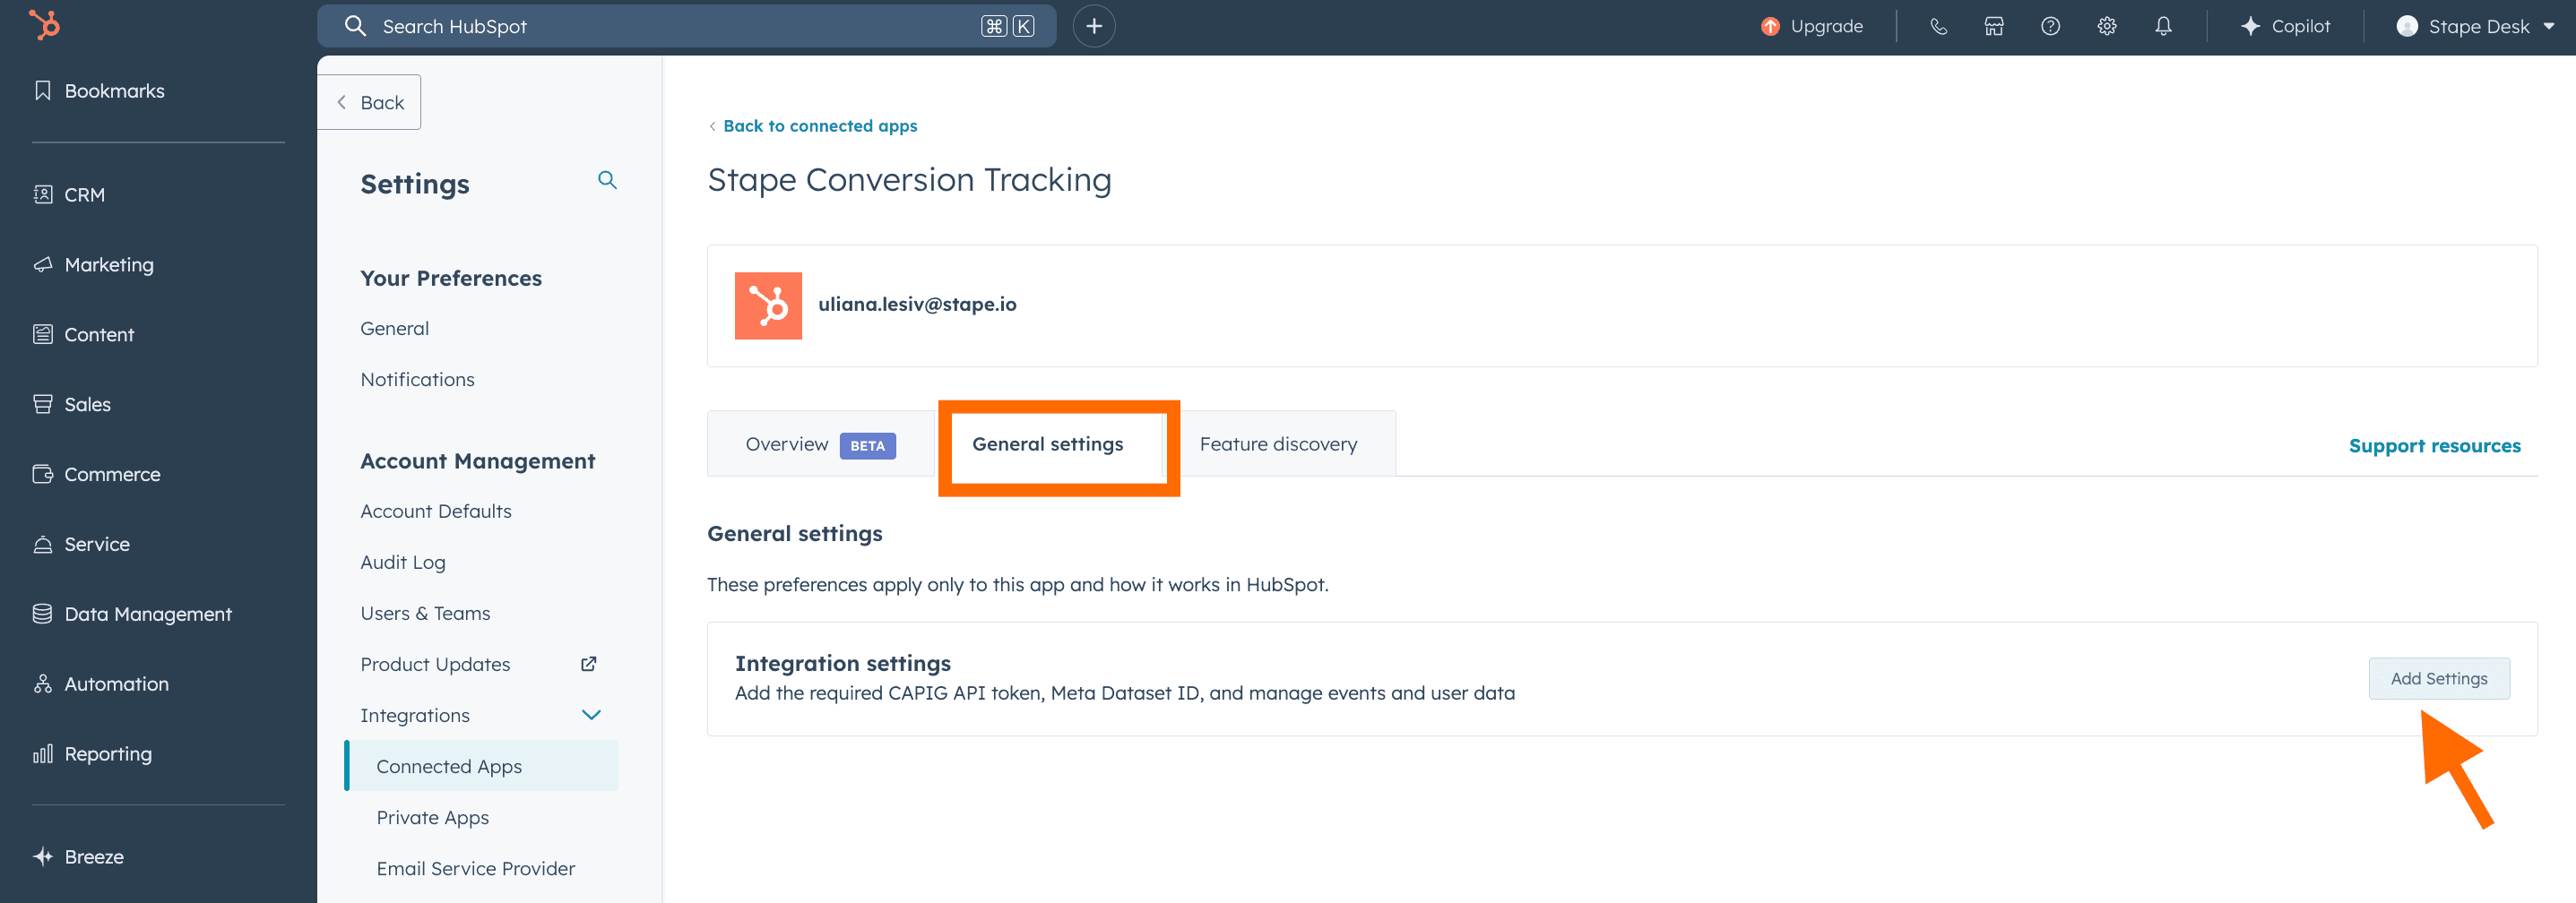Select Connected Apps under Integrations
This screenshot has height=903, width=2576.
(x=481, y=766)
